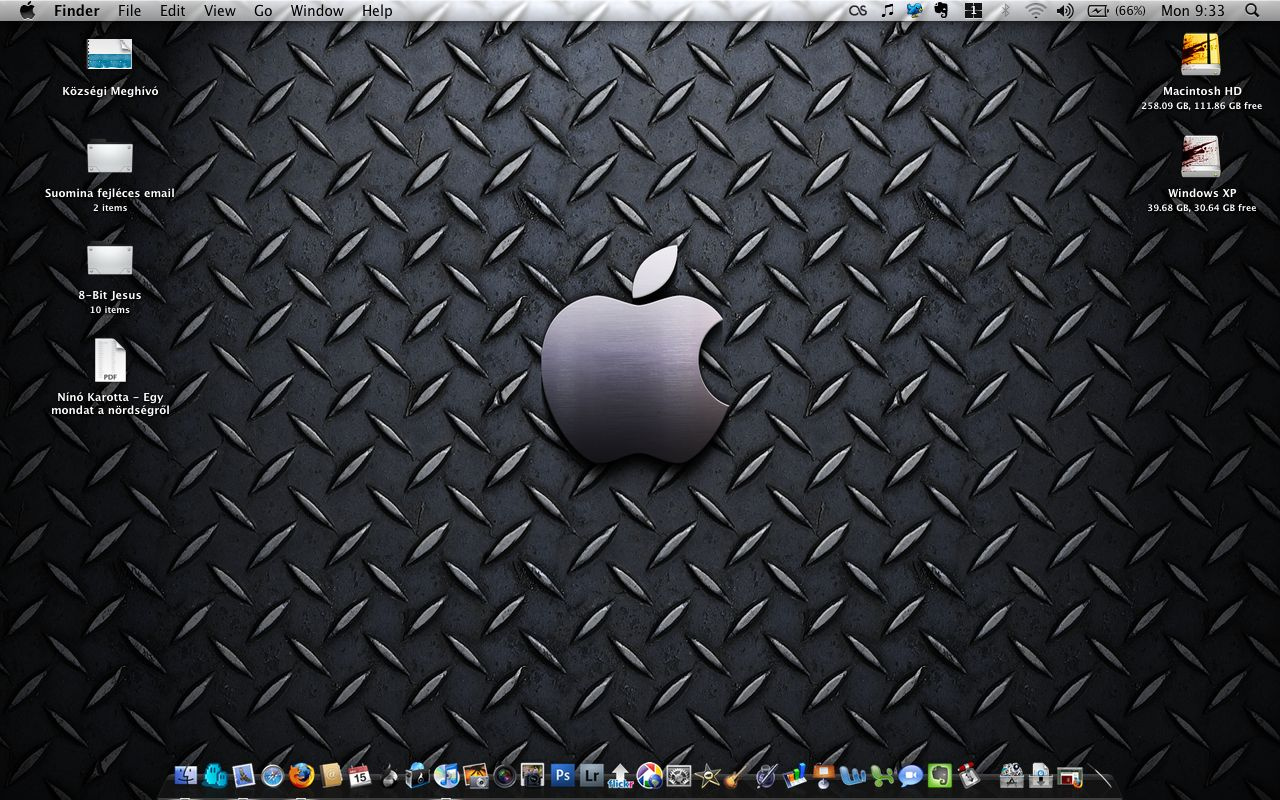Open GarageBand guitar icon in the Dock
The image size is (1280, 800).
tap(736, 776)
